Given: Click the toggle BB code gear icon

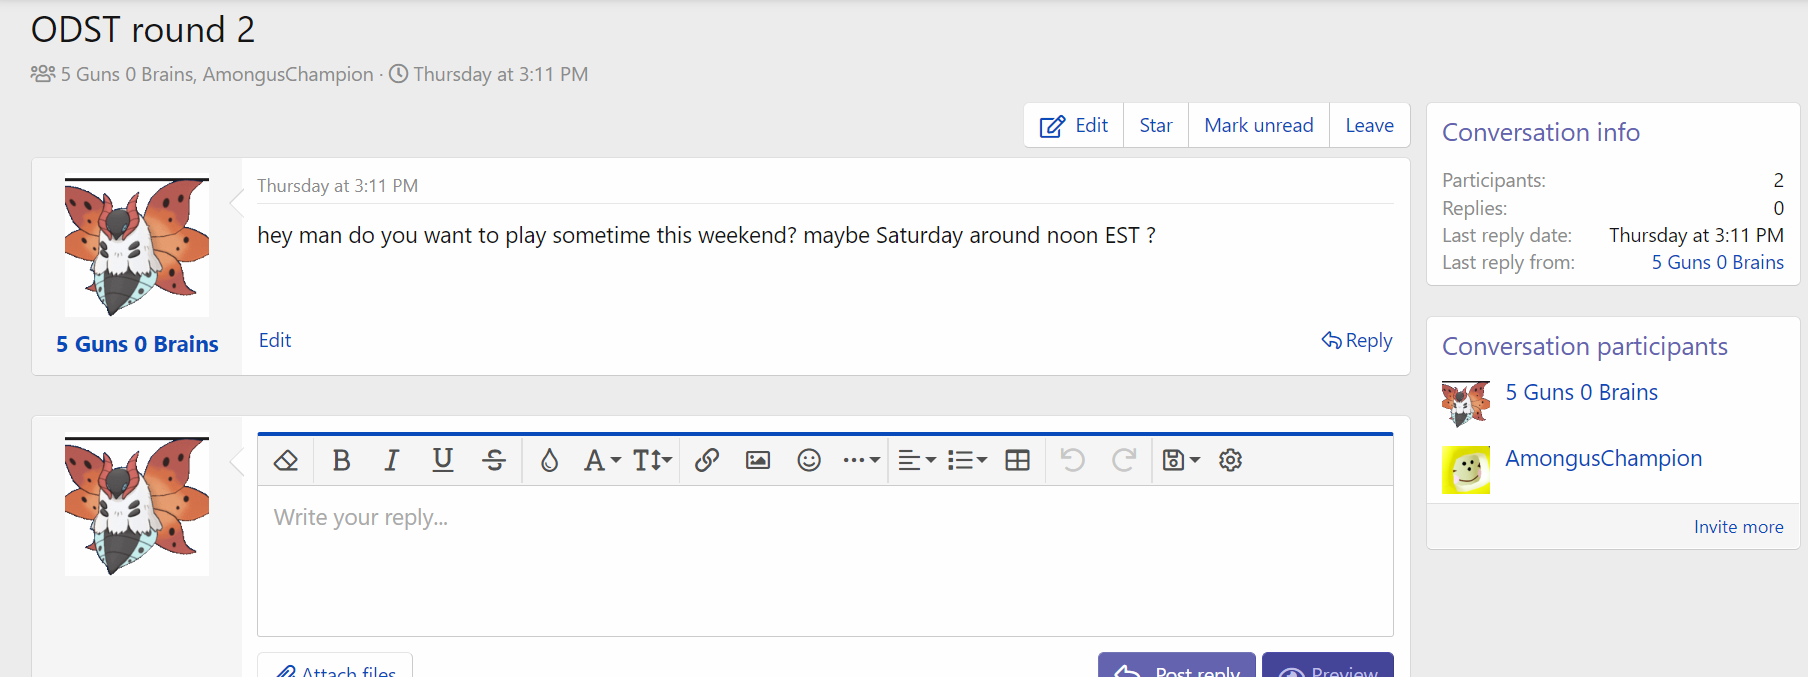Looking at the screenshot, I should tap(1230, 460).
